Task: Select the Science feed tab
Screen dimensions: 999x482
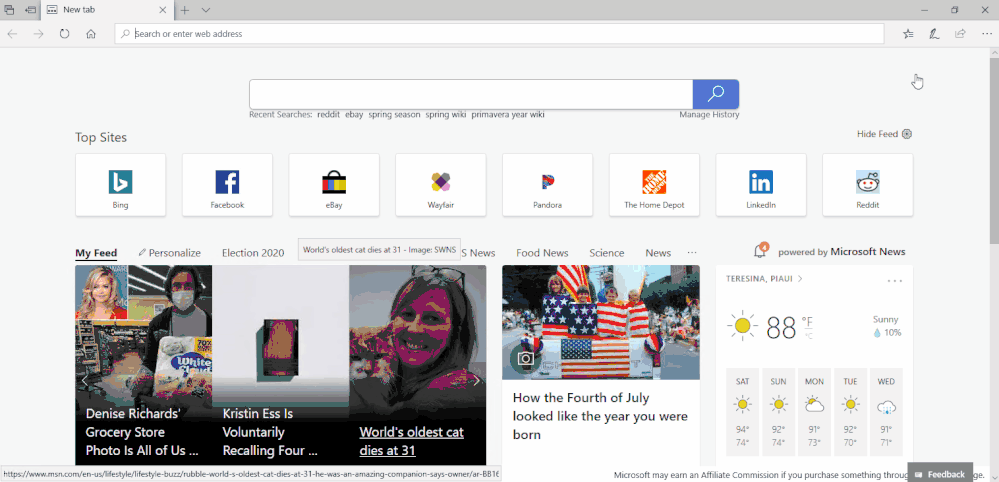Action: (x=607, y=253)
